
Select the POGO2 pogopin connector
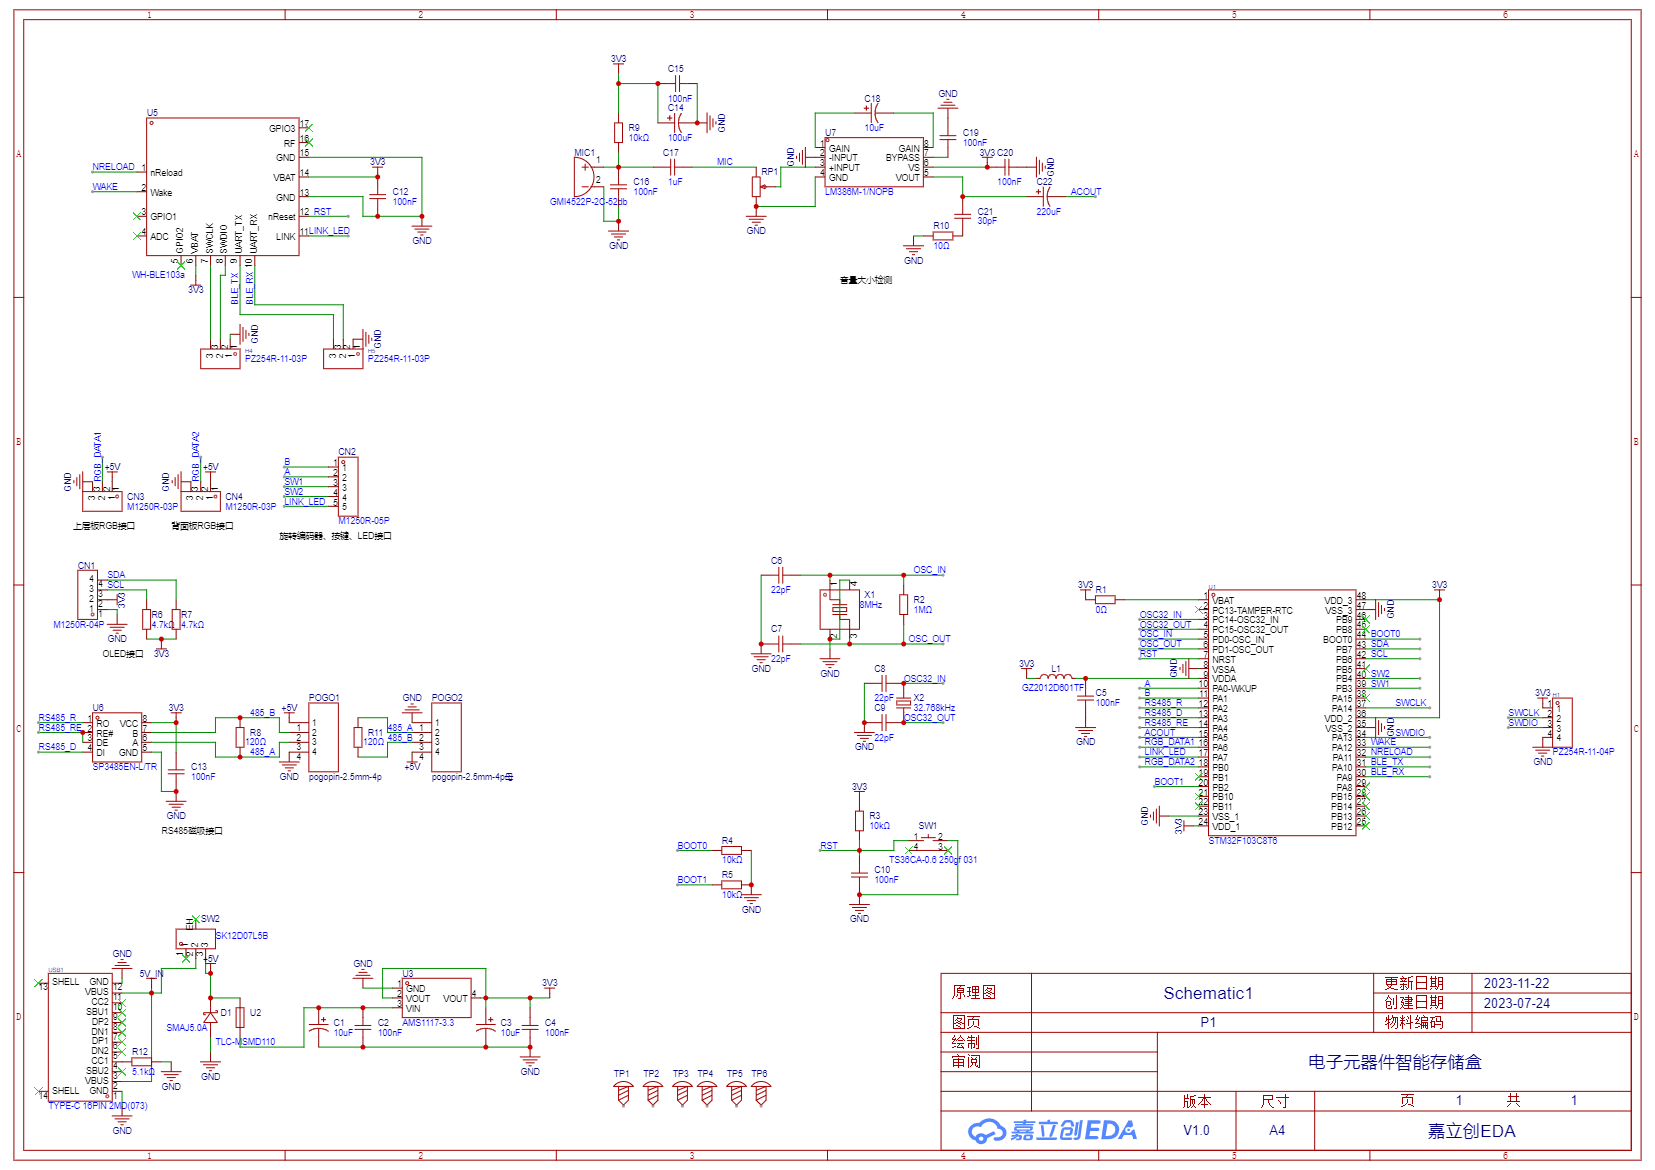click(446, 737)
